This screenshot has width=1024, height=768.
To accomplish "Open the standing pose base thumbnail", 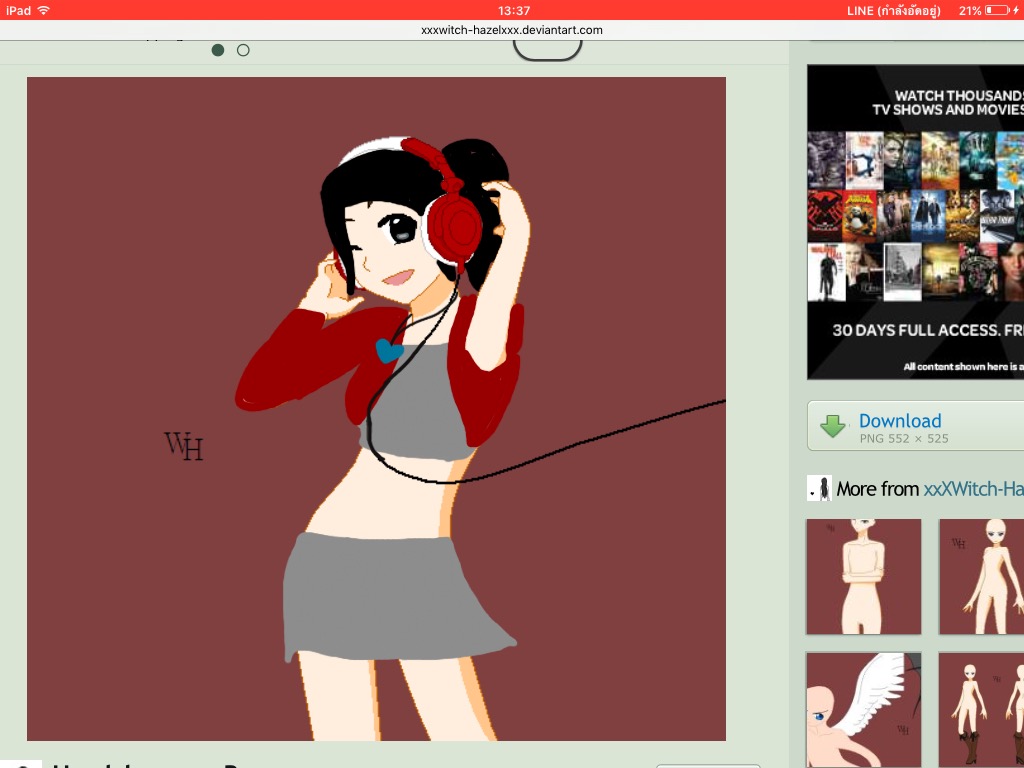I will (981, 576).
